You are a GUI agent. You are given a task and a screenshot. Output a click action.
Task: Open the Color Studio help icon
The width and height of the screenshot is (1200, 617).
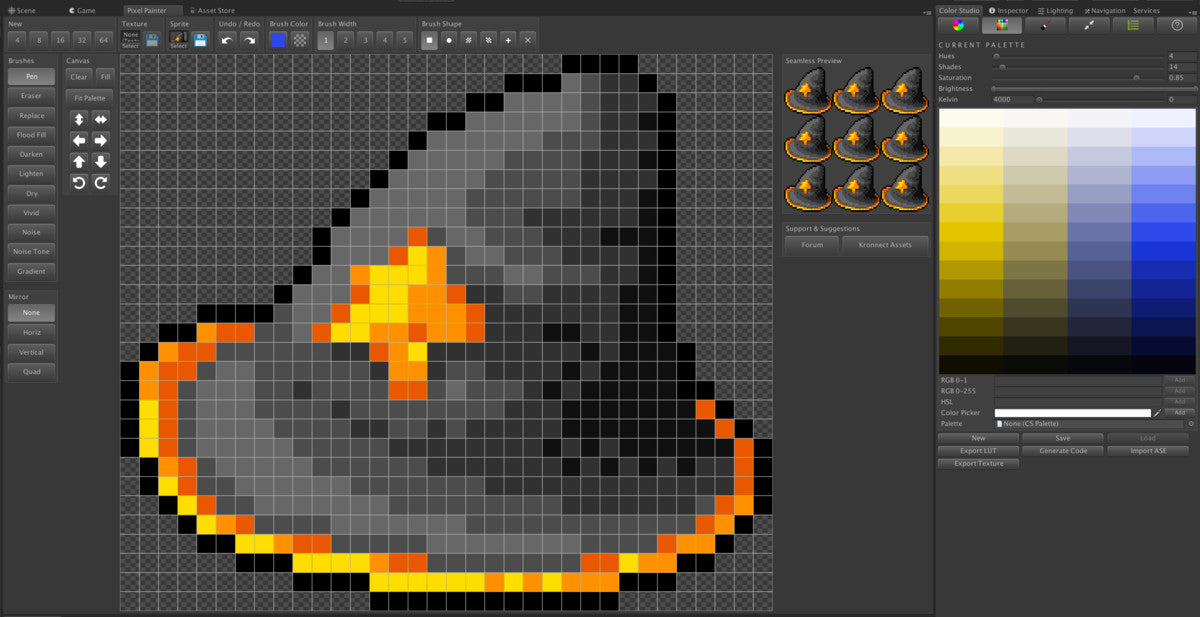coord(1177,25)
